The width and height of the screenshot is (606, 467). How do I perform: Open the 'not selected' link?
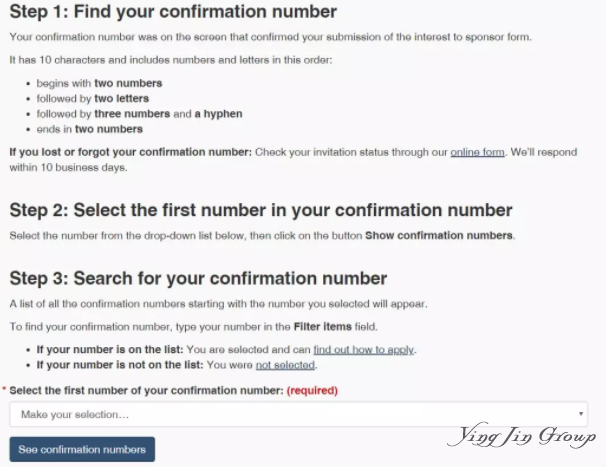(285, 365)
